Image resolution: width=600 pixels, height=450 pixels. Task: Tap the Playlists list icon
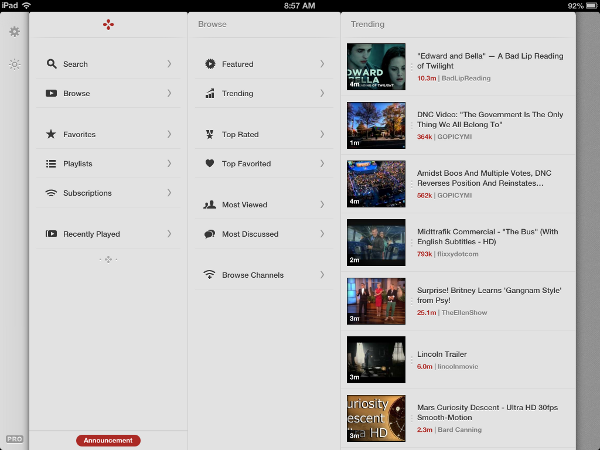pos(51,163)
